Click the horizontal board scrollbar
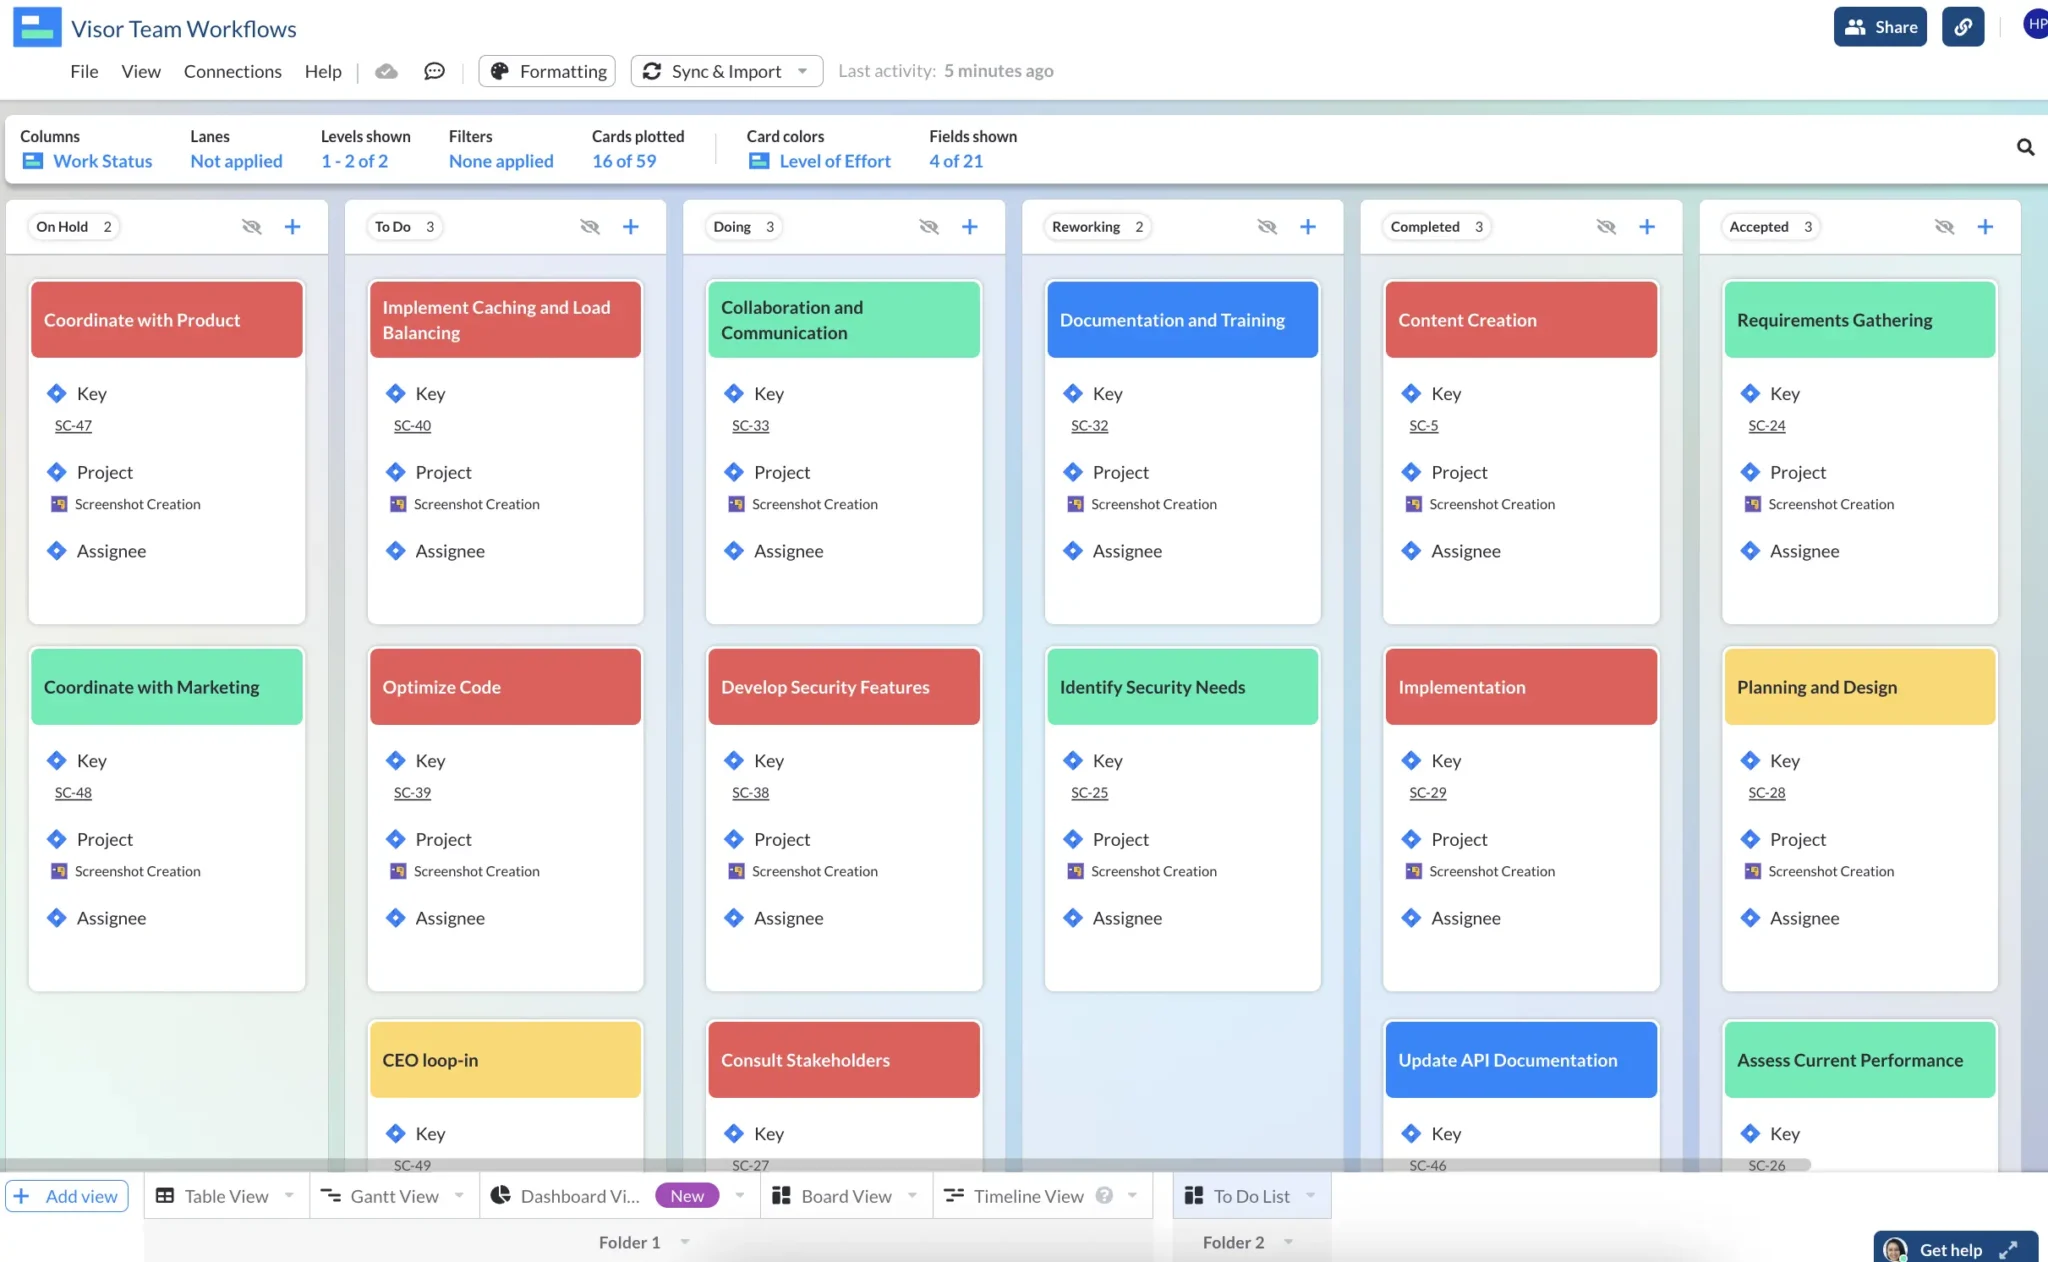Image resolution: width=2048 pixels, height=1262 pixels. (x=905, y=1165)
